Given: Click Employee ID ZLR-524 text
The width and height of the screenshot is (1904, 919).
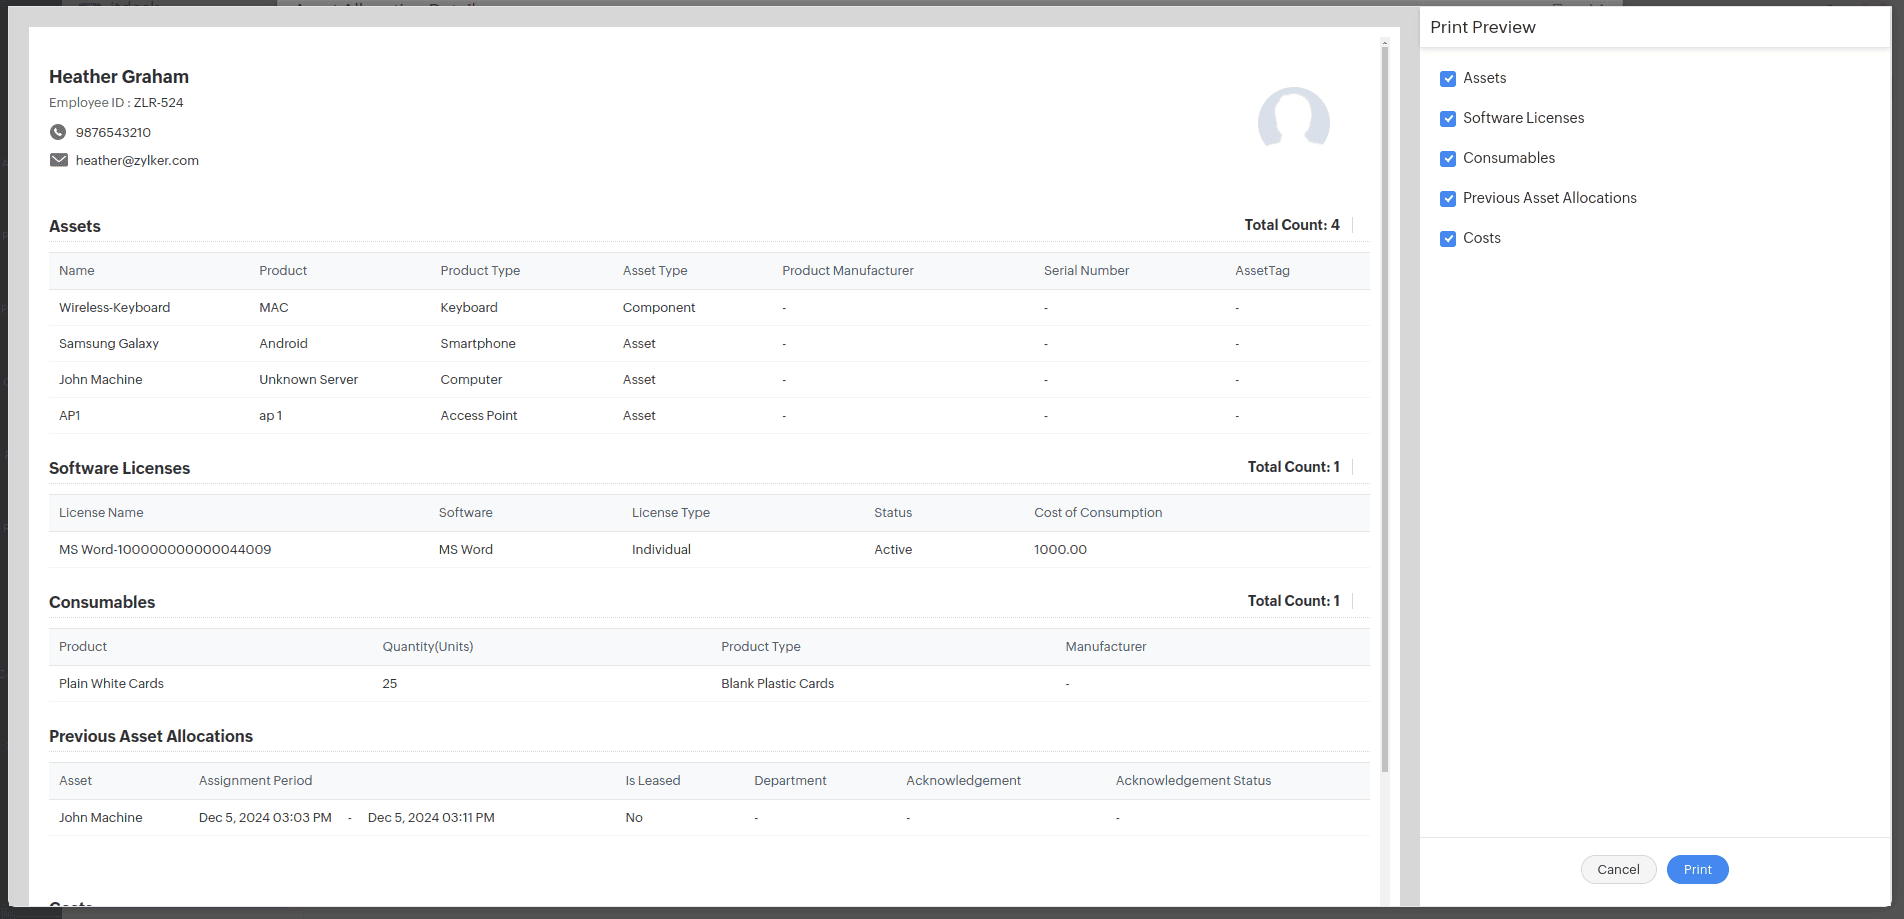Looking at the screenshot, I should click(116, 103).
